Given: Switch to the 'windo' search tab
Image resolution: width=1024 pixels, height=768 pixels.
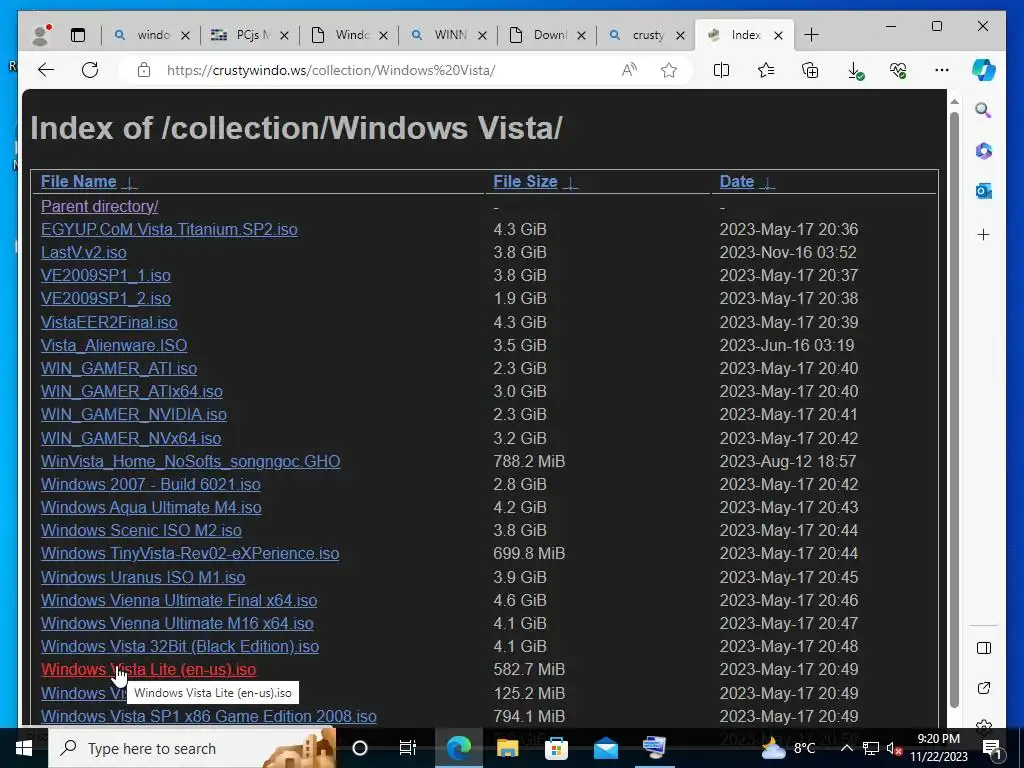Looking at the screenshot, I should point(152,35).
